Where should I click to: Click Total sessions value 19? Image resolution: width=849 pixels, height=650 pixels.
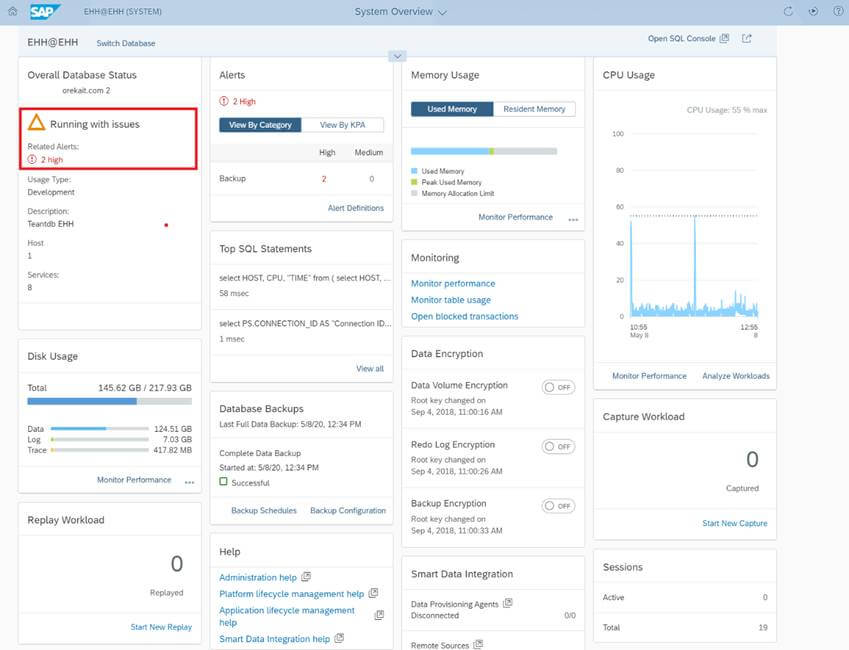pyautogui.click(x=763, y=627)
